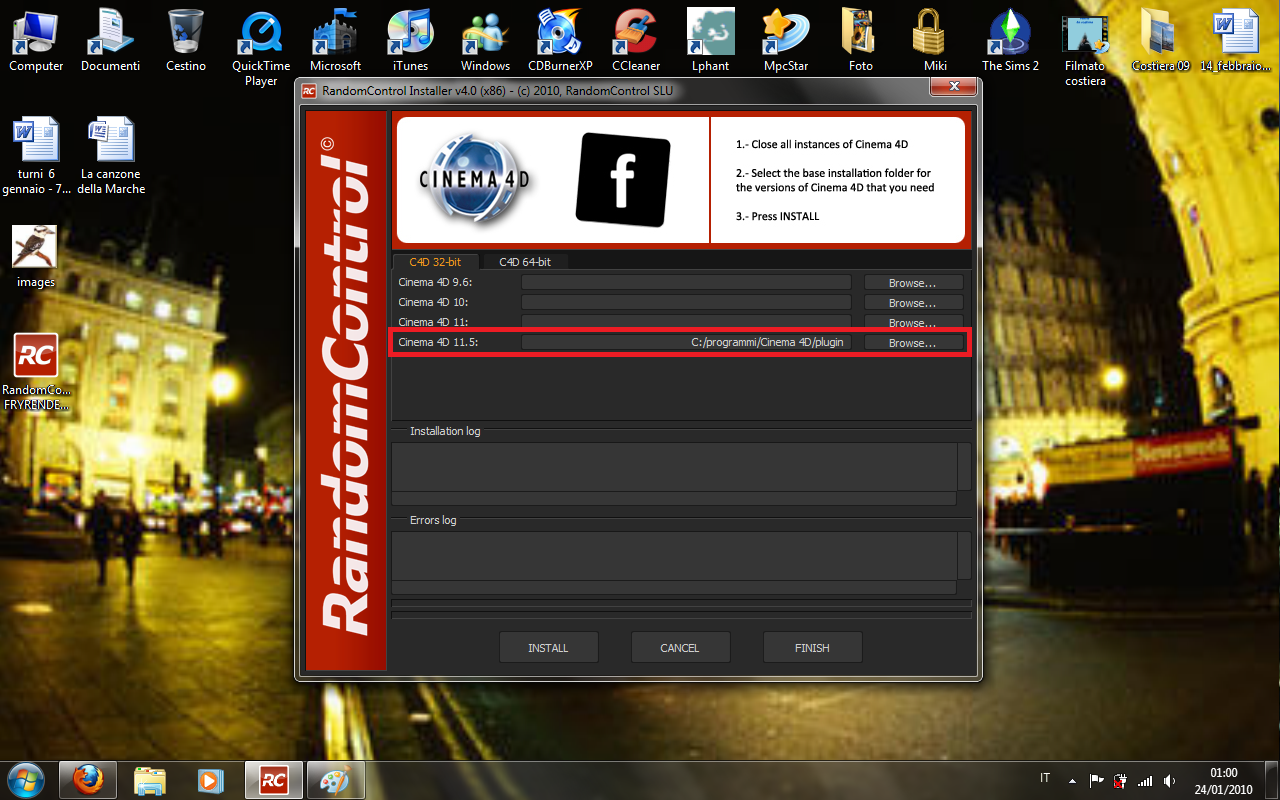
Task: Click the Cinema 4D logo image
Action: 476,179
